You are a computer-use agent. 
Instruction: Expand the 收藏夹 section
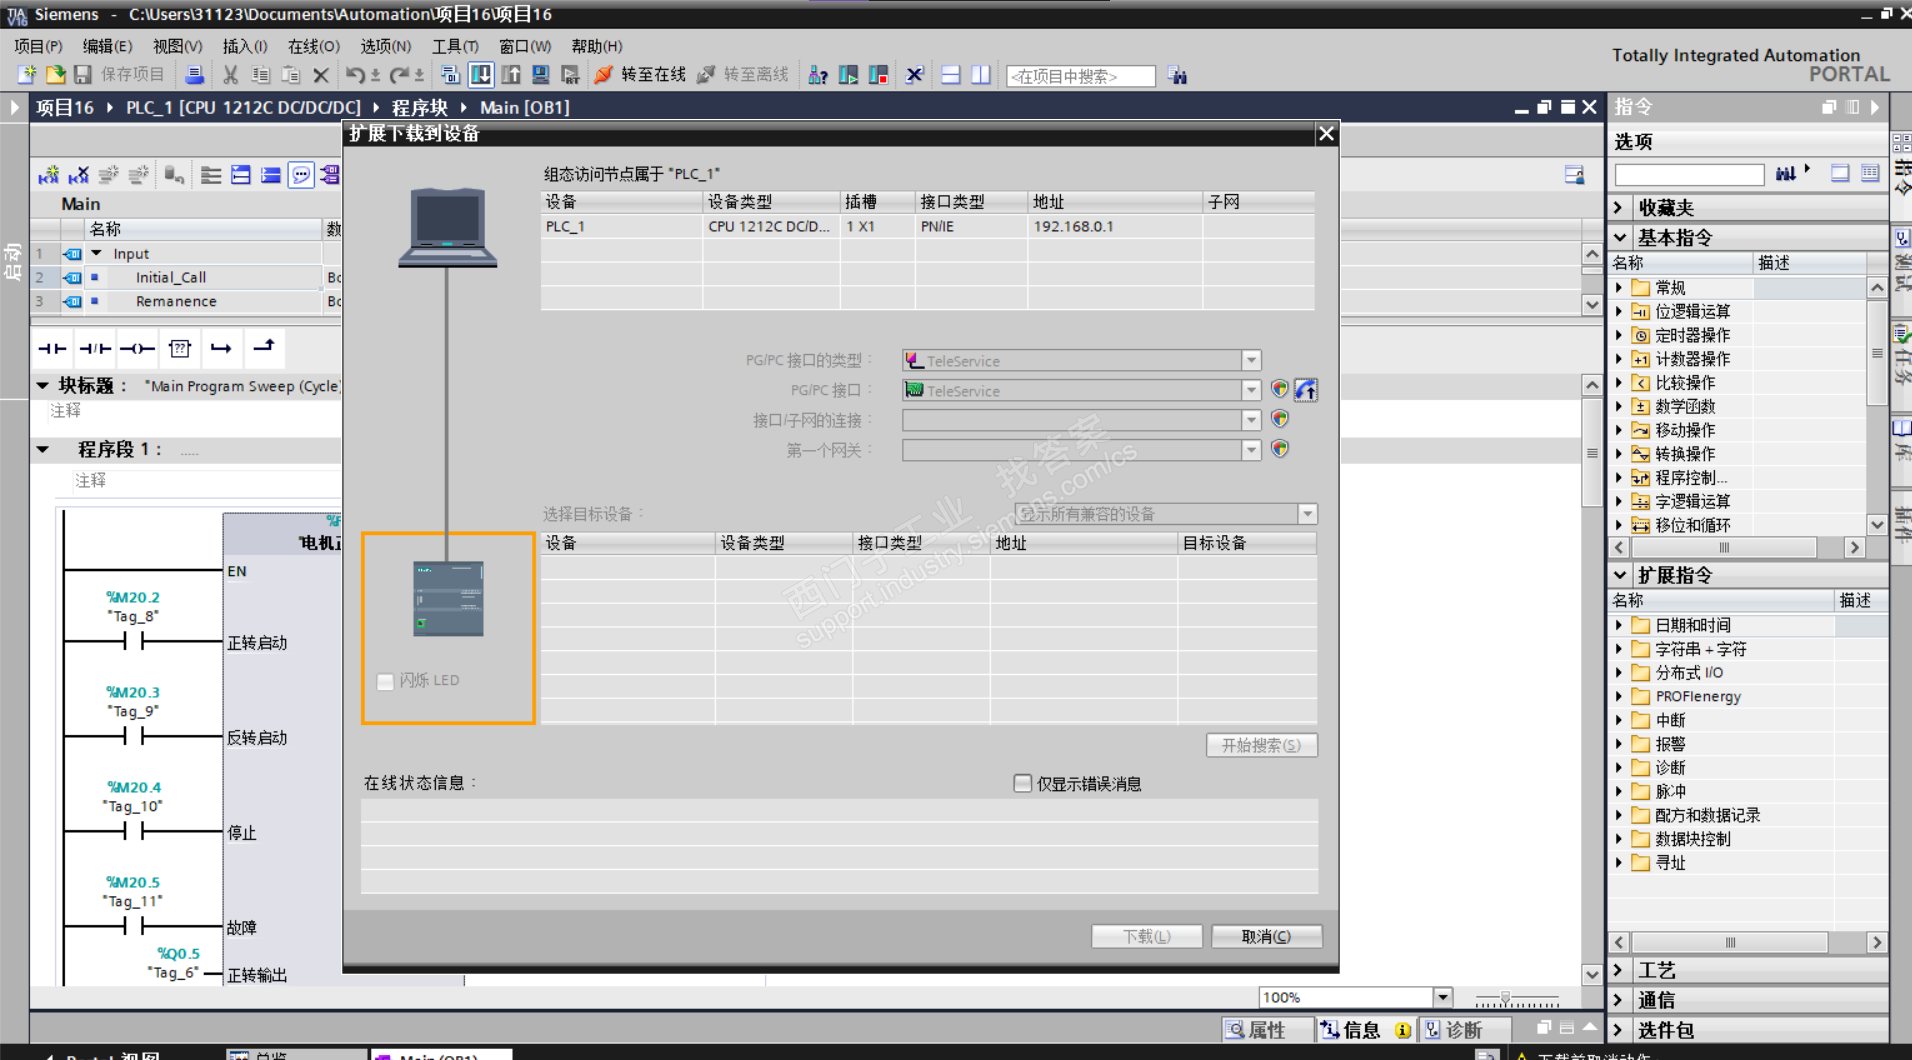click(1619, 207)
